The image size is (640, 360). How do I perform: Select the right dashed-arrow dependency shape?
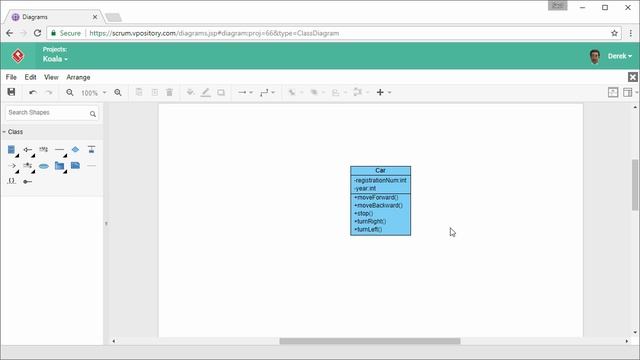click(12, 166)
